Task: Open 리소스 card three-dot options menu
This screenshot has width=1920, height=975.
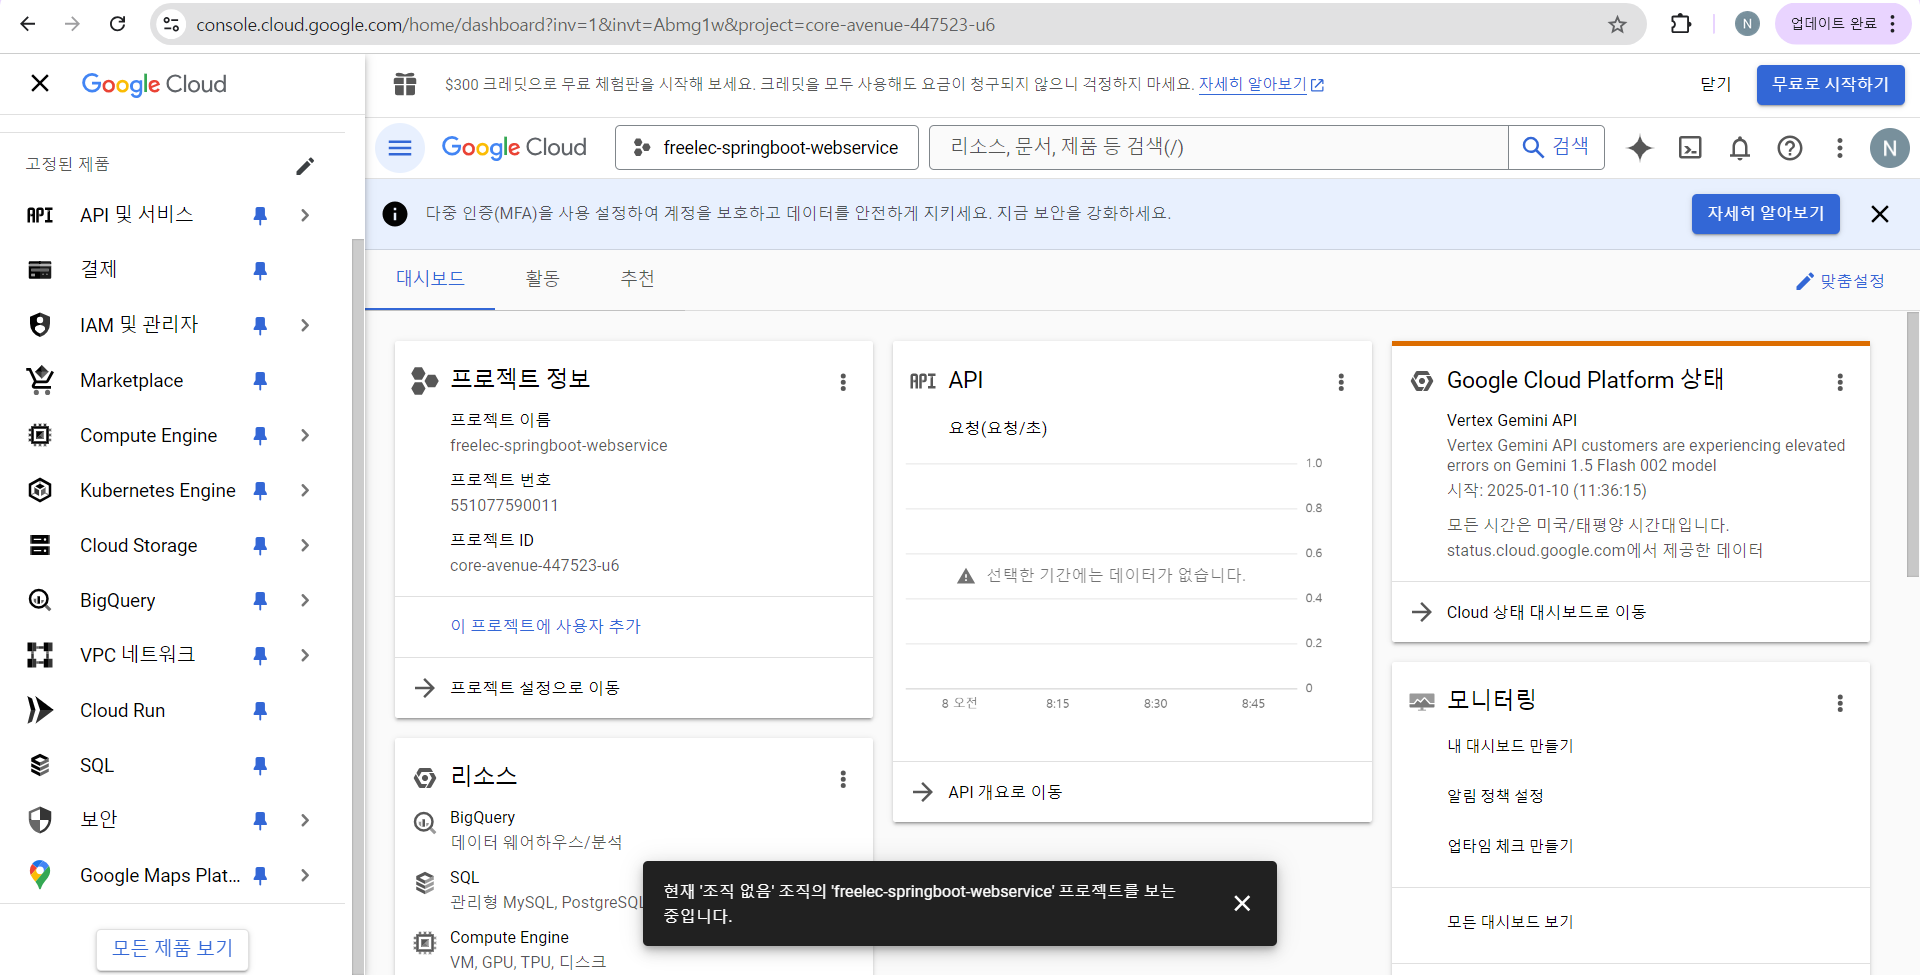Action: pos(843,779)
